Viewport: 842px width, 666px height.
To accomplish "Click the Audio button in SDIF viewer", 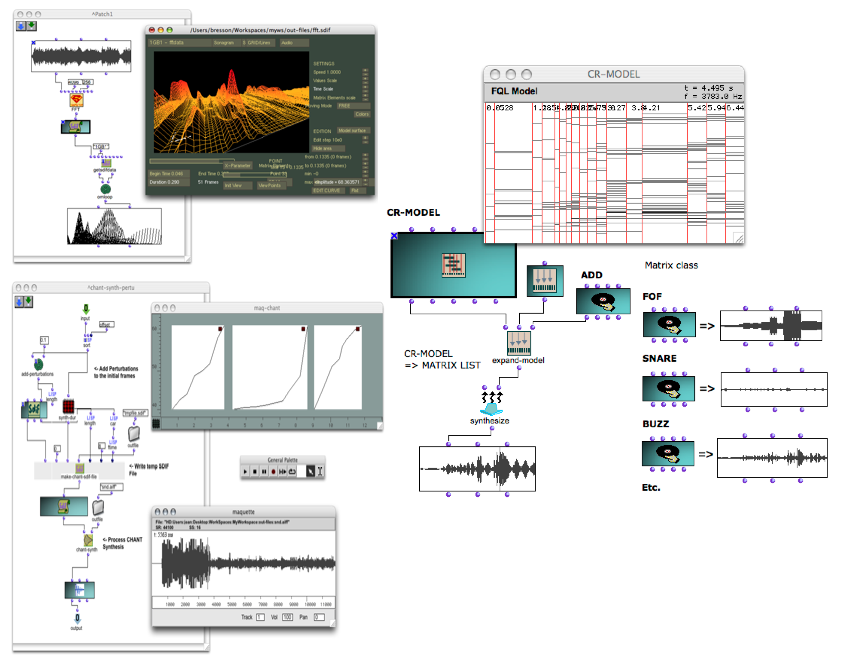I will (x=294, y=42).
